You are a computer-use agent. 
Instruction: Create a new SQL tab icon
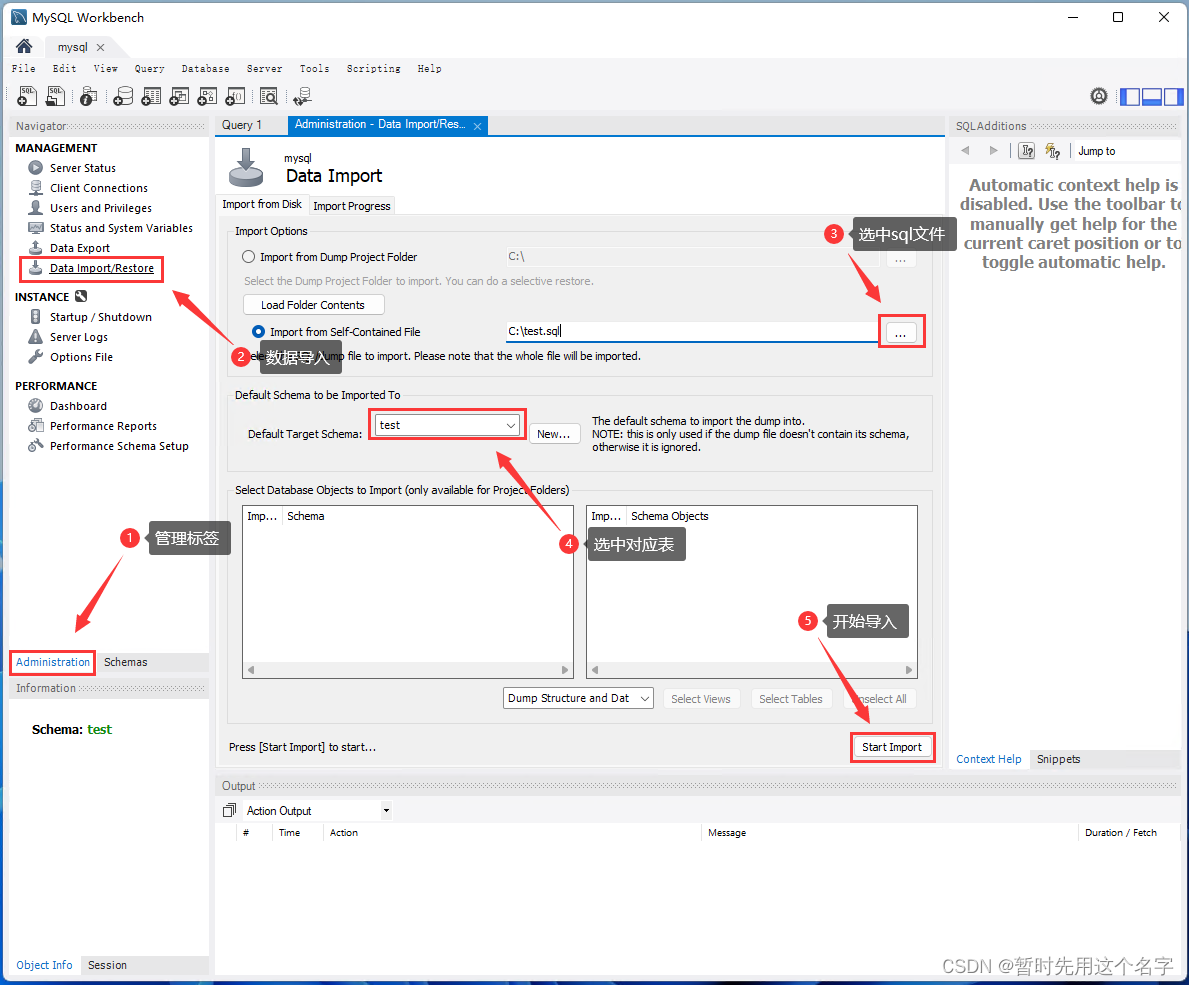pos(27,96)
